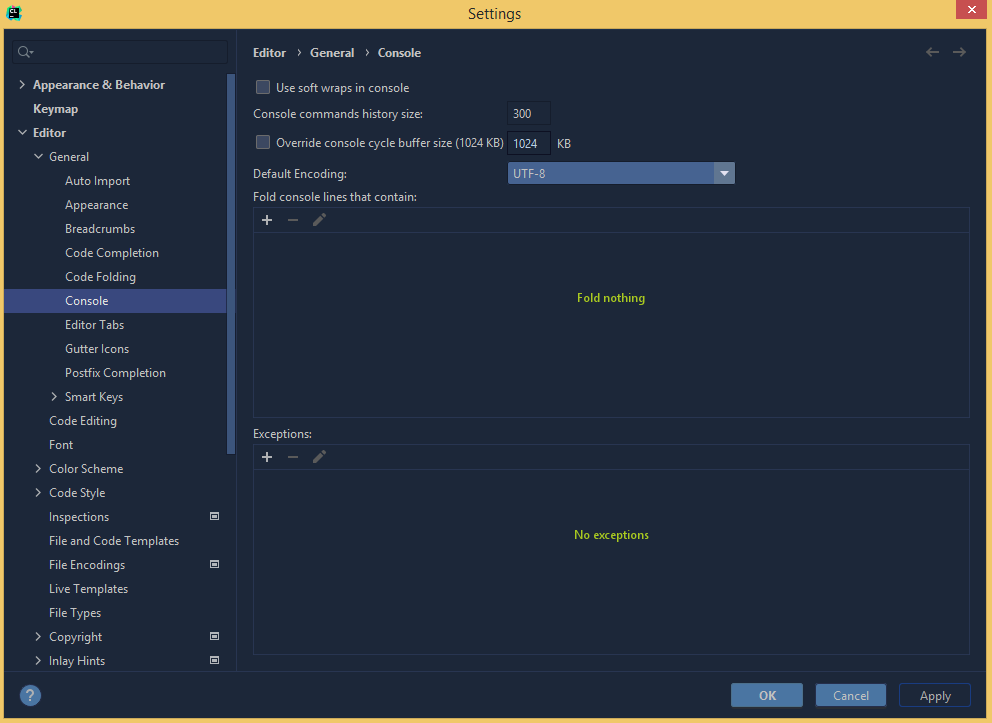The image size is (992, 723).
Task: Click the Console commands history size field
Action: click(529, 114)
